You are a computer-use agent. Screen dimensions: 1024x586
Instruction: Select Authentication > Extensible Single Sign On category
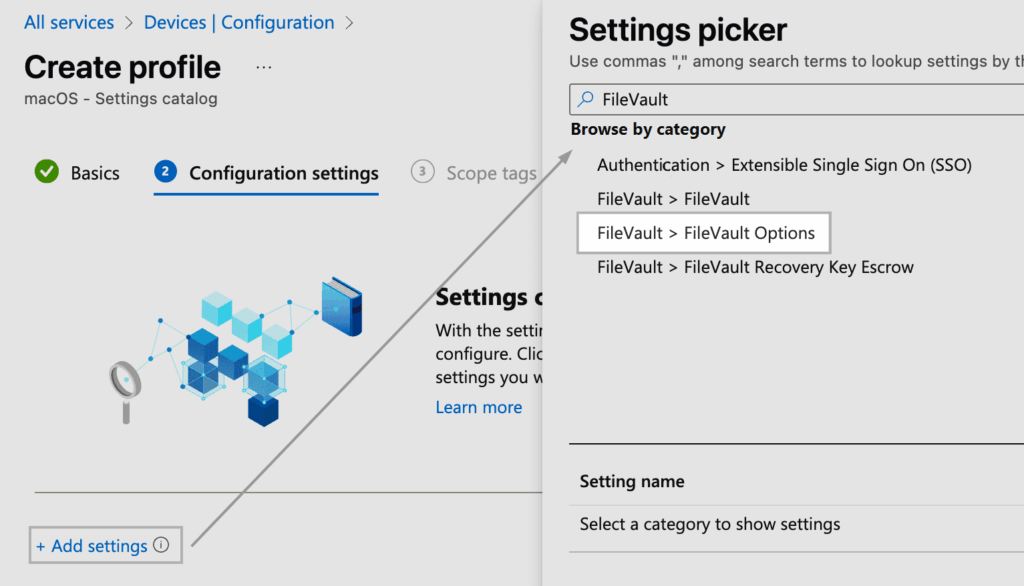(784, 165)
